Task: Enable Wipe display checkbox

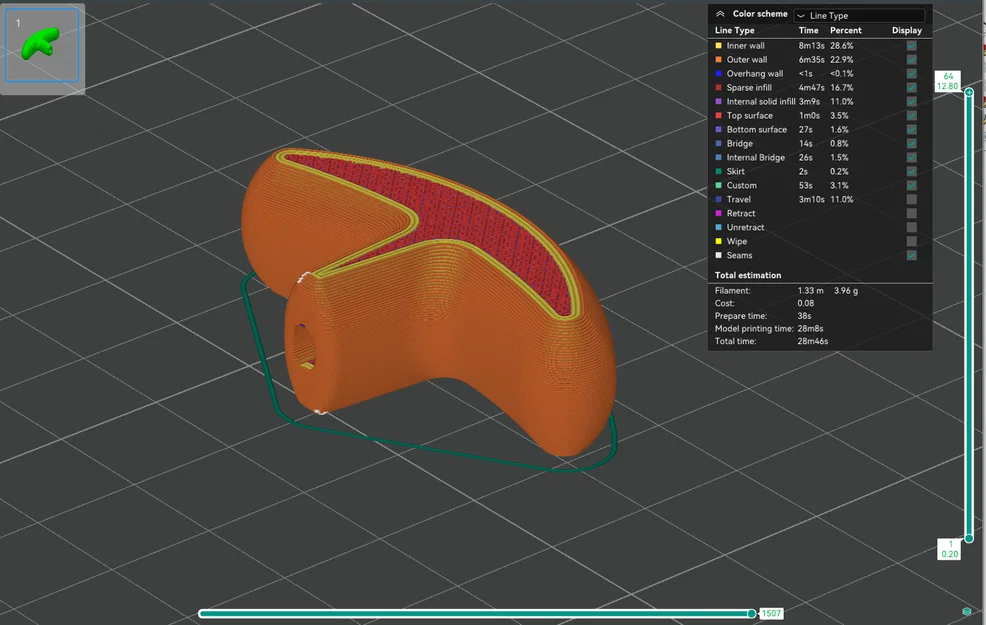Action: (x=911, y=241)
